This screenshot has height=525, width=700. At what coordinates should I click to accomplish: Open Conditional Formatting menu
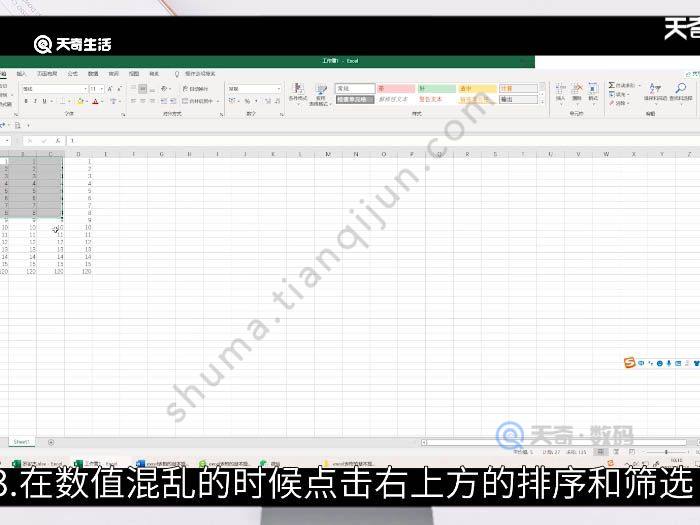298,93
